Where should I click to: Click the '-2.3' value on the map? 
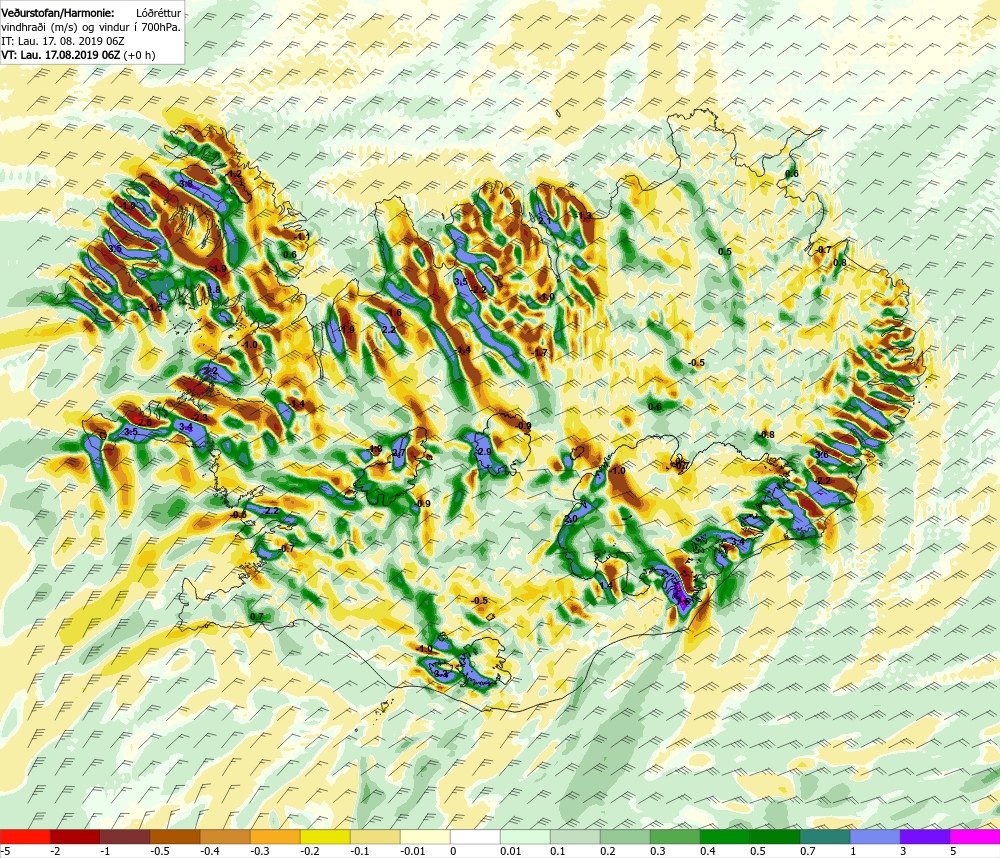200,417
